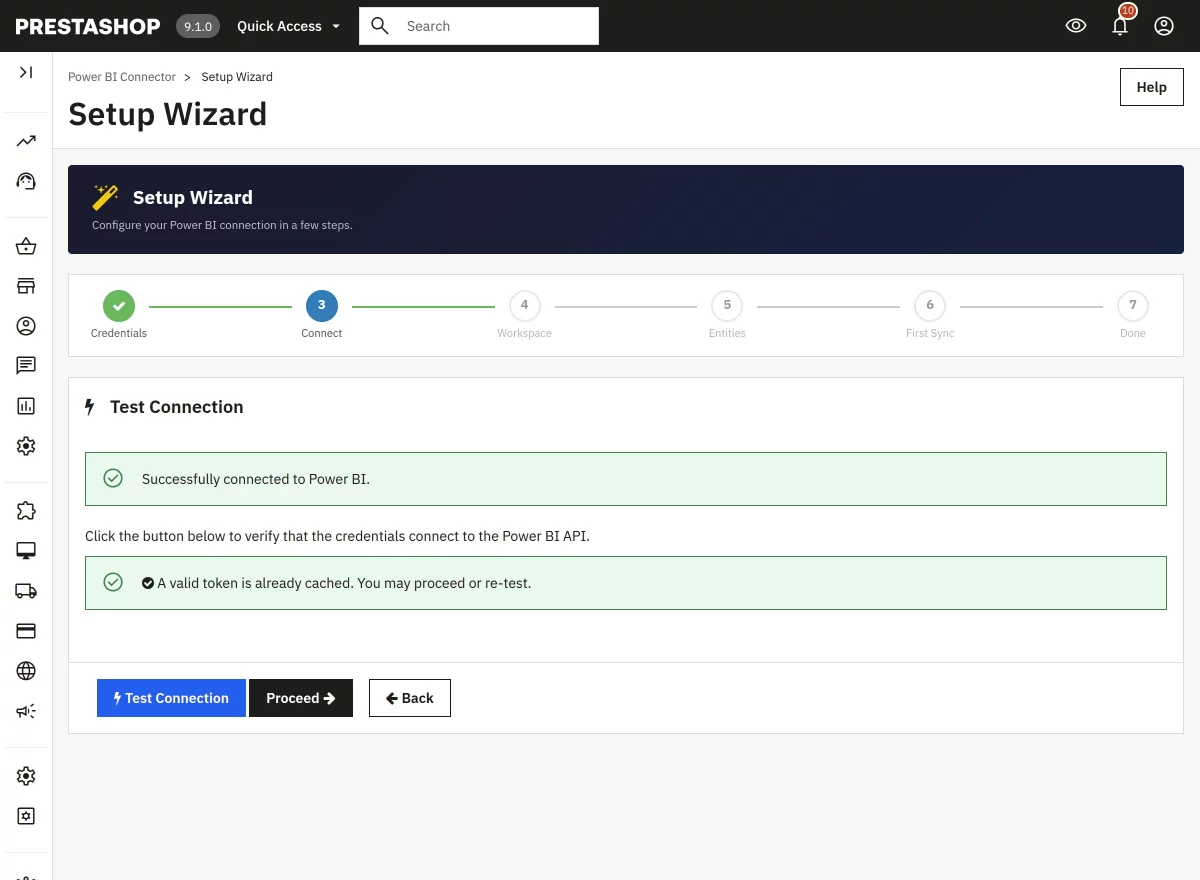Open Marketing megaphone icon in sidebar
This screenshot has width=1200, height=880.
tap(26, 711)
